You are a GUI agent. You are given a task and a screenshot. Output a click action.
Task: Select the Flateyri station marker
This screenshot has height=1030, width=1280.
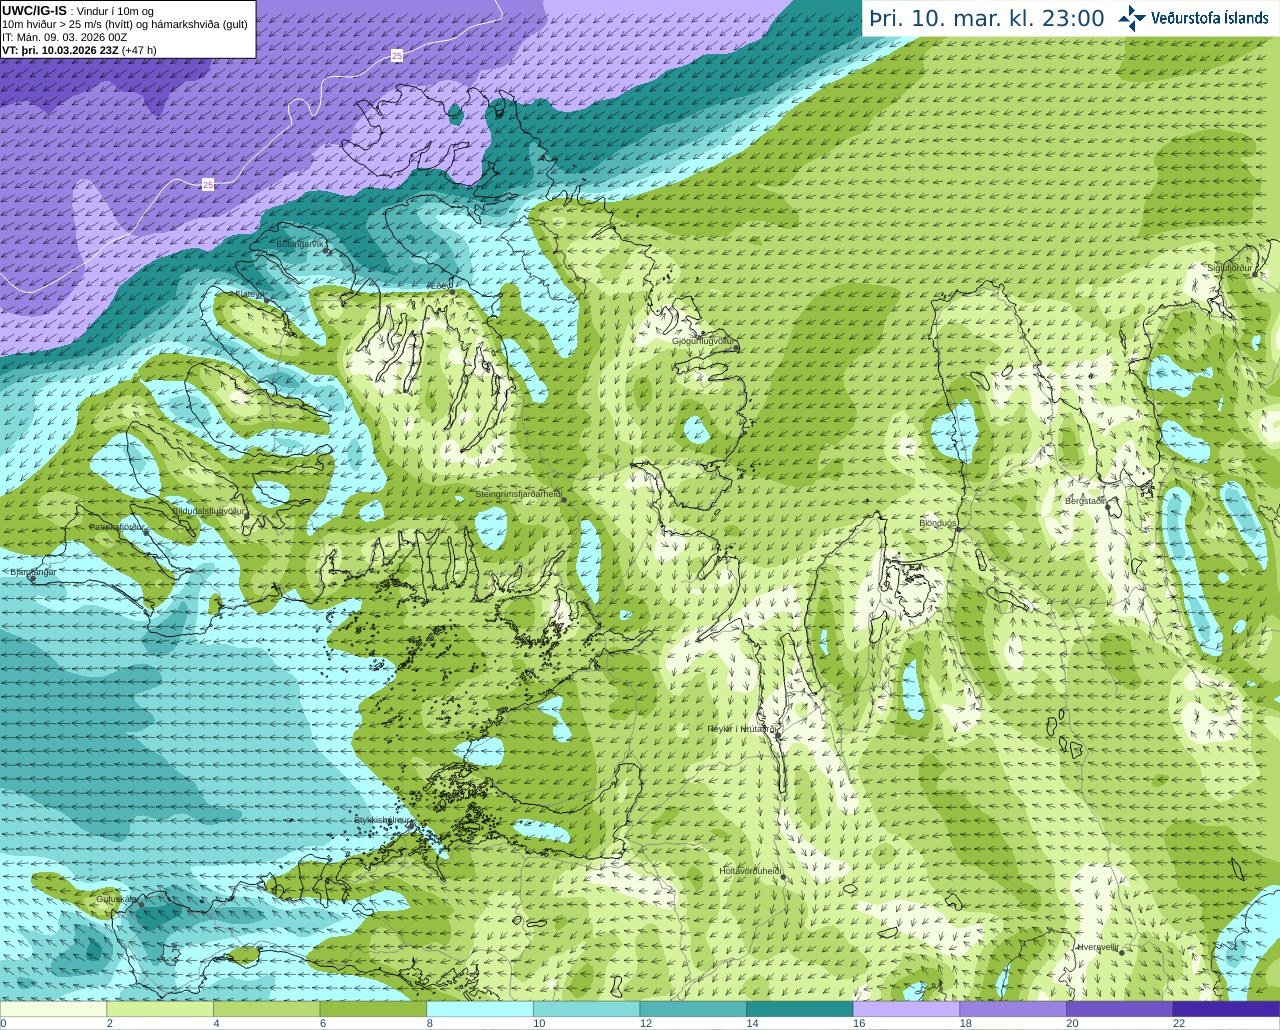[x=266, y=299]
